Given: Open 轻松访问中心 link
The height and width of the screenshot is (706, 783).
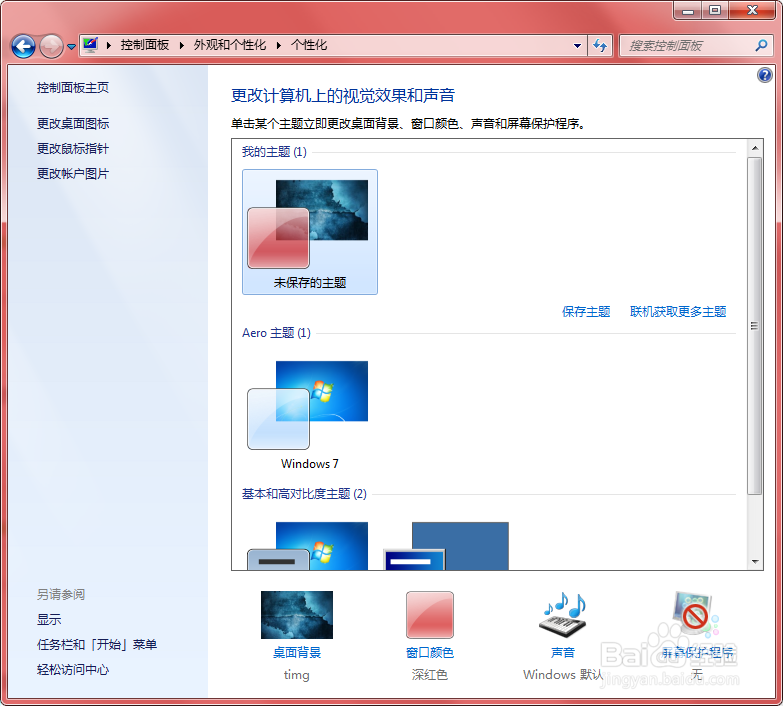Looking at the screenshot, I should coord(72,670).
